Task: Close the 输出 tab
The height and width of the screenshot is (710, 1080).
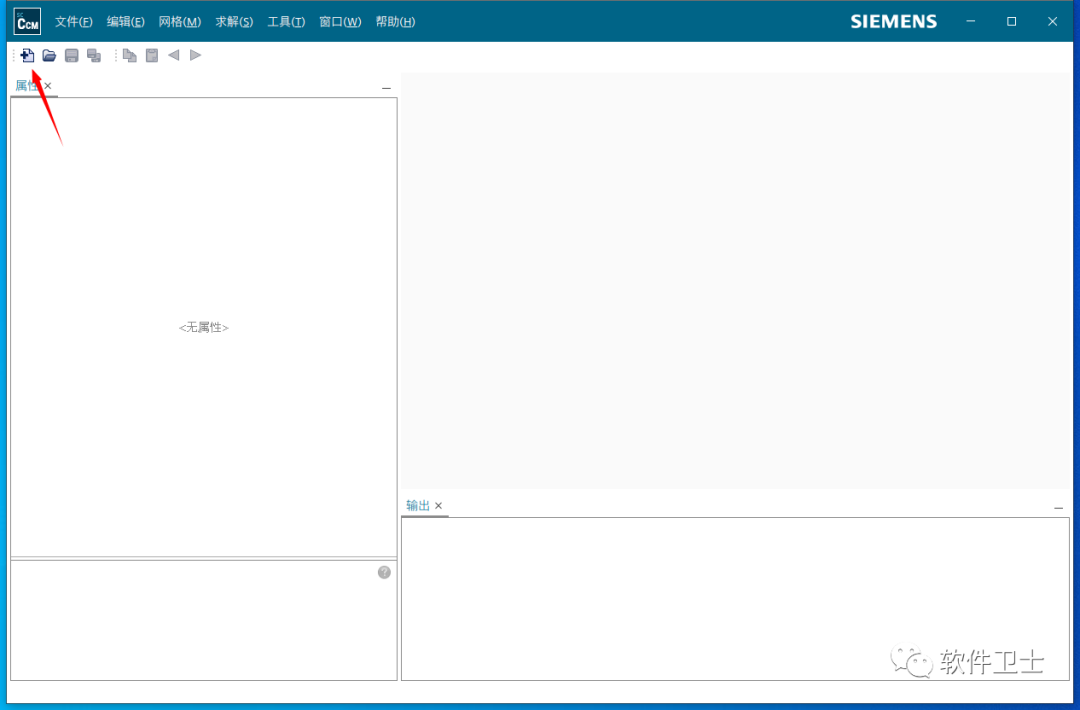Action: 438,505
